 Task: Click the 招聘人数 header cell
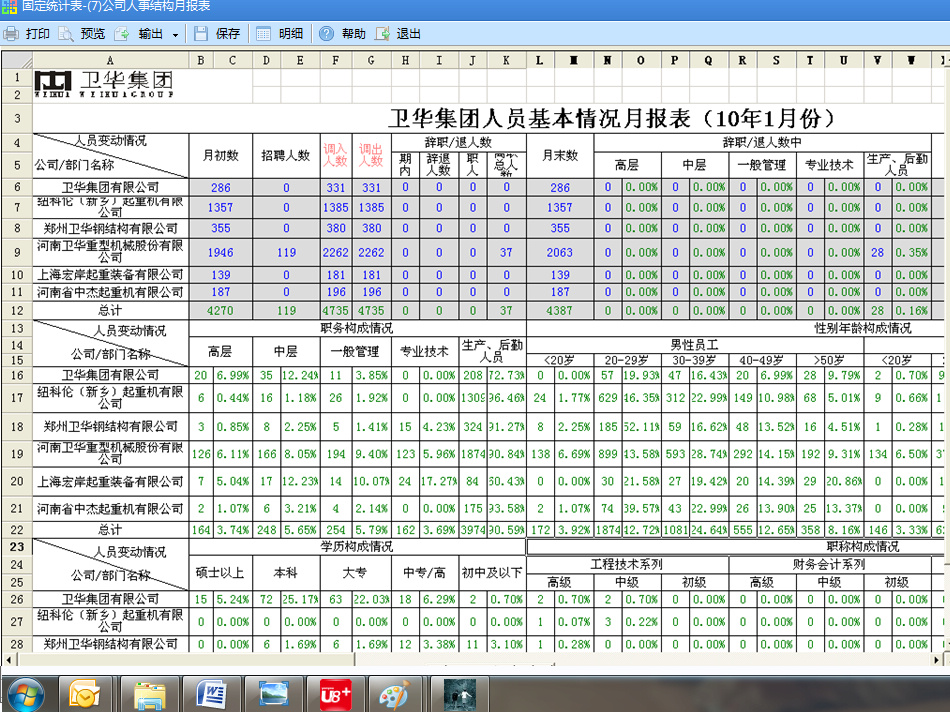[x=285, y=156]
